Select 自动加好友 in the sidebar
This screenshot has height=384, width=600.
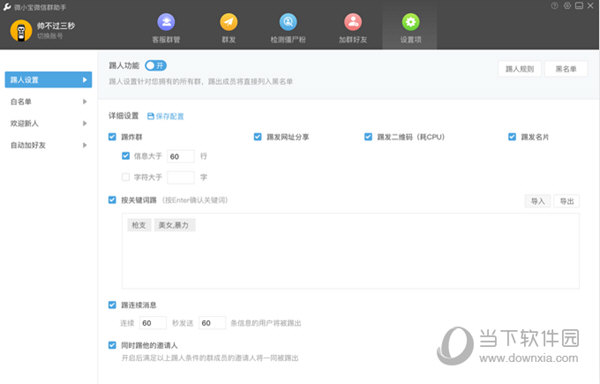coord(48,145)
